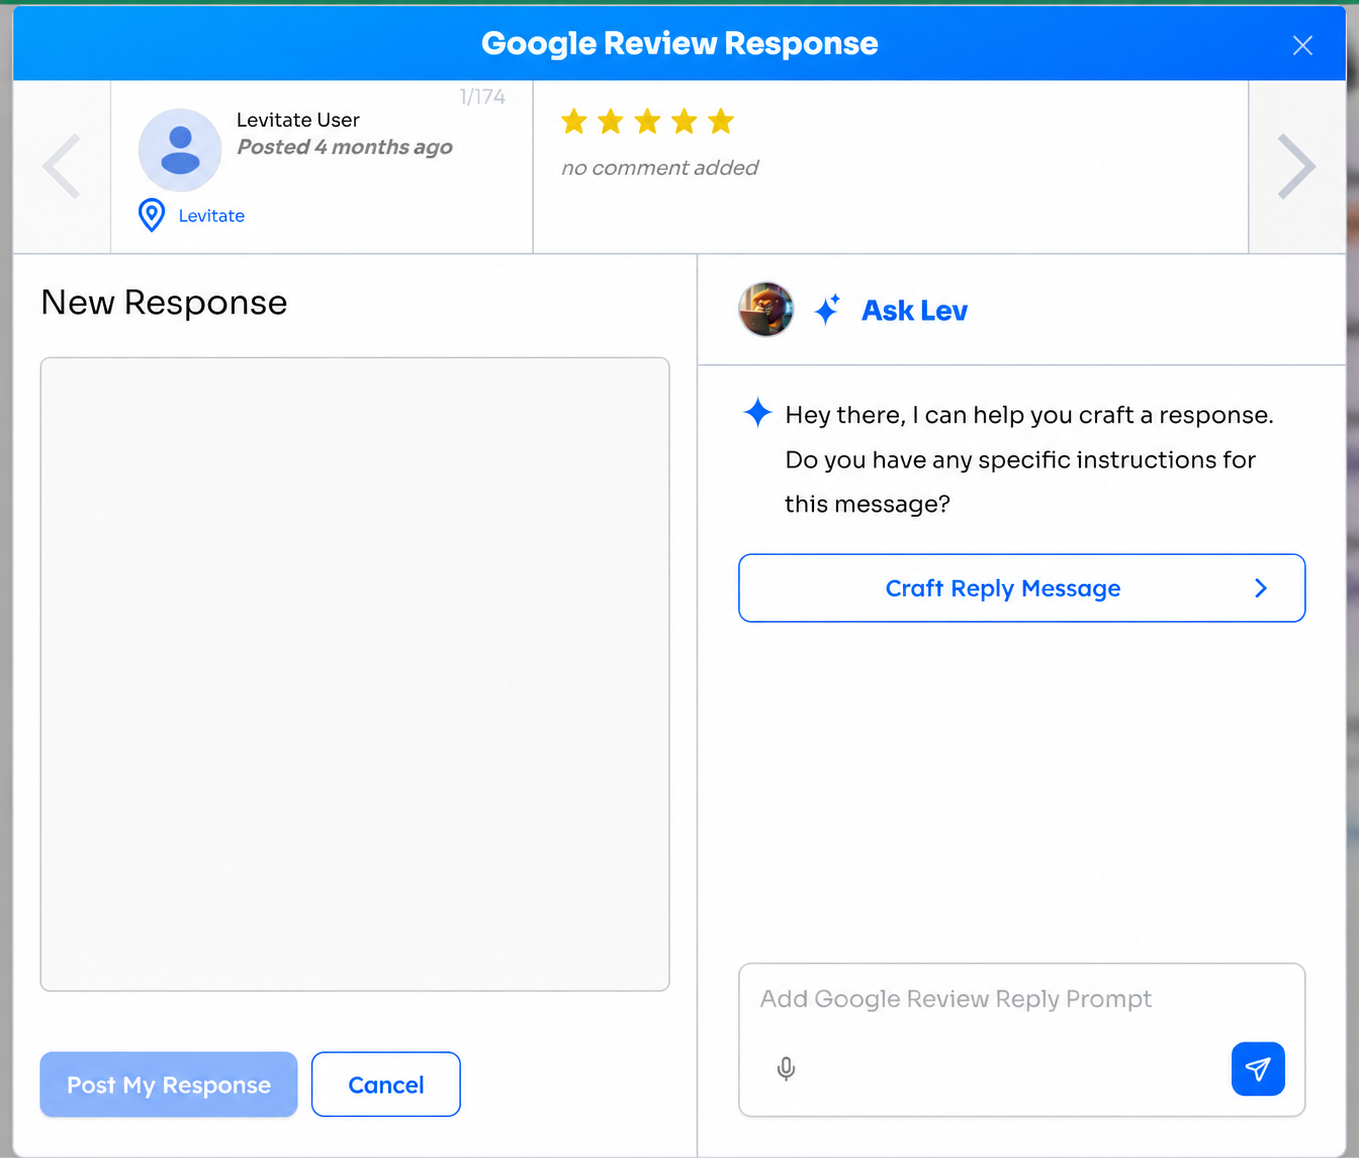
Task: Click into the New Response text area
Action: click(x=355, y=674)
